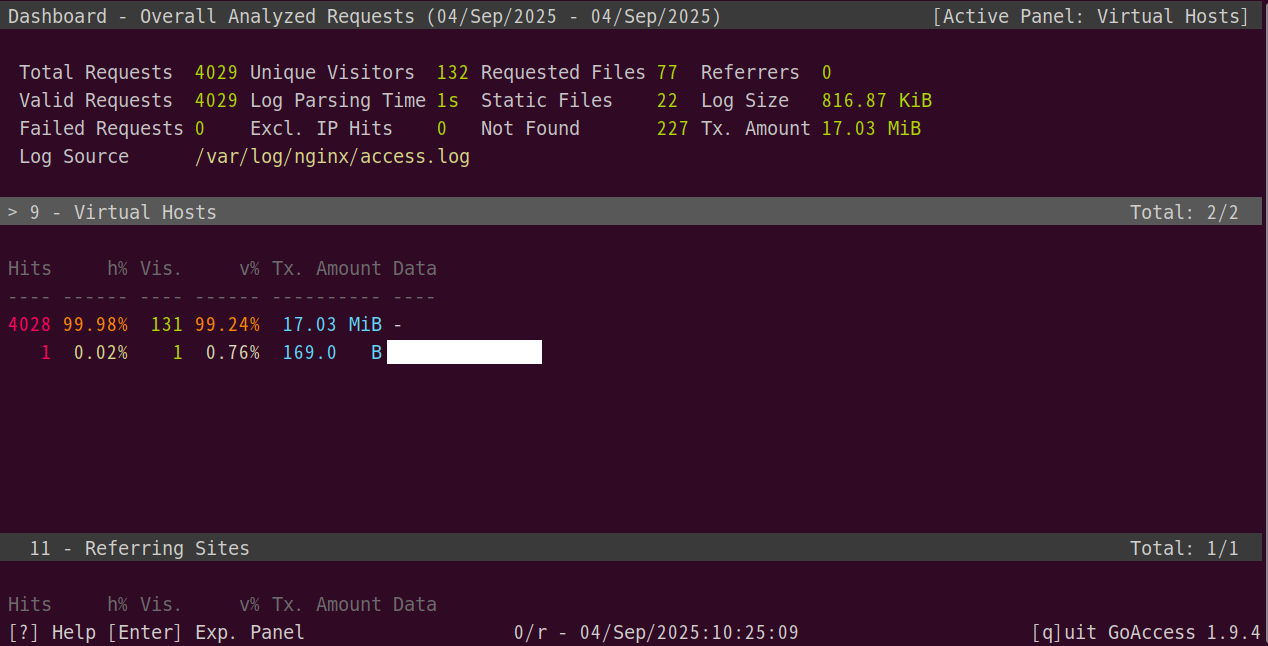Click the Hits column header in Virtual Hosts
Image resolution: width=1268 pixels, height=646 pixels.
click(x=30, y=268)
